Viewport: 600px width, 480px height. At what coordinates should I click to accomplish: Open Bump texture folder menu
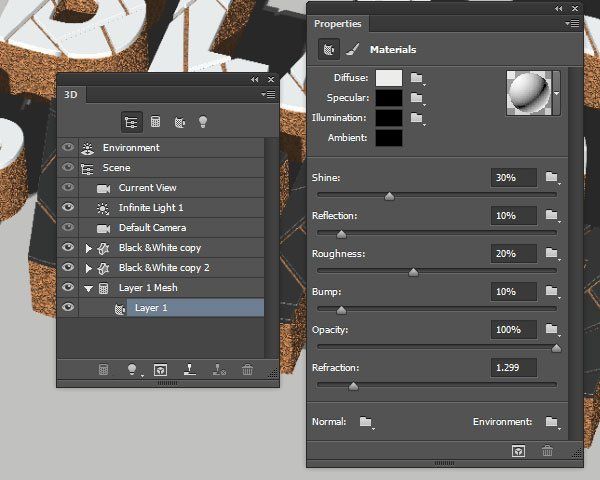point(552,291)
